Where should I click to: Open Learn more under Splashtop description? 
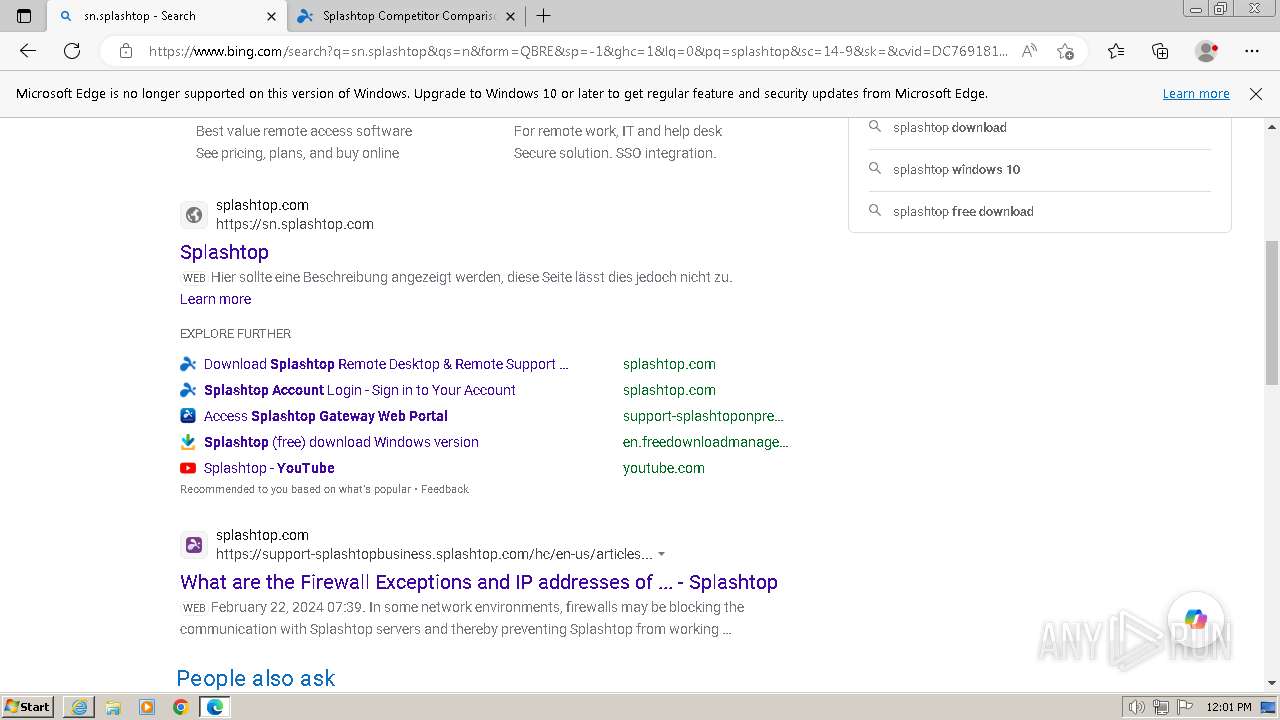(215, 299)
